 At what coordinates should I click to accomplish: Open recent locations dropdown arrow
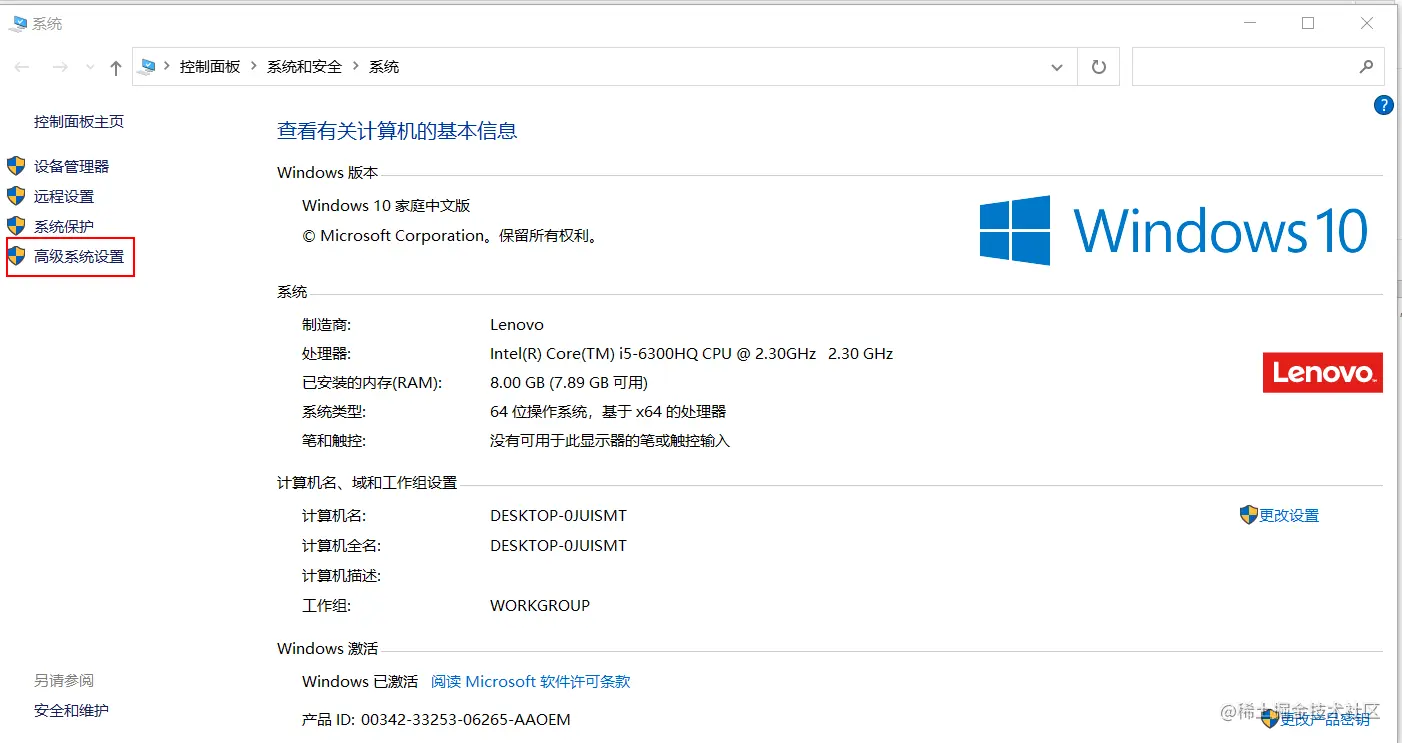pyautogui.click(x=90, y=67)
